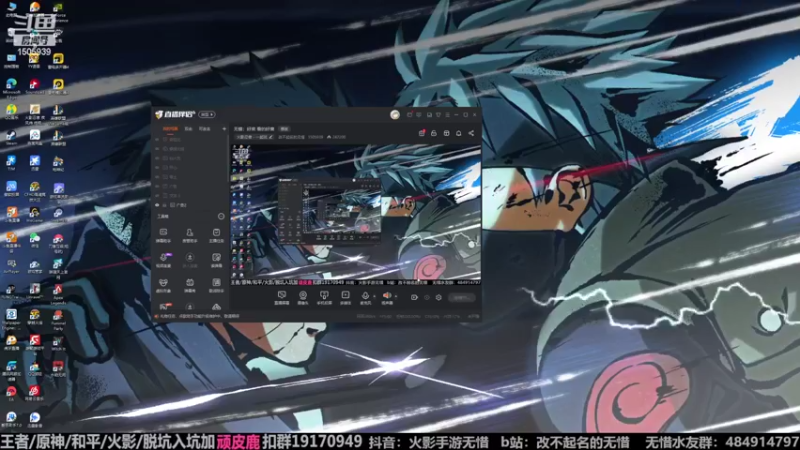Add a new scene with the plus icon
The width and height of the screenshot is (800, 450).
point(224,129)
